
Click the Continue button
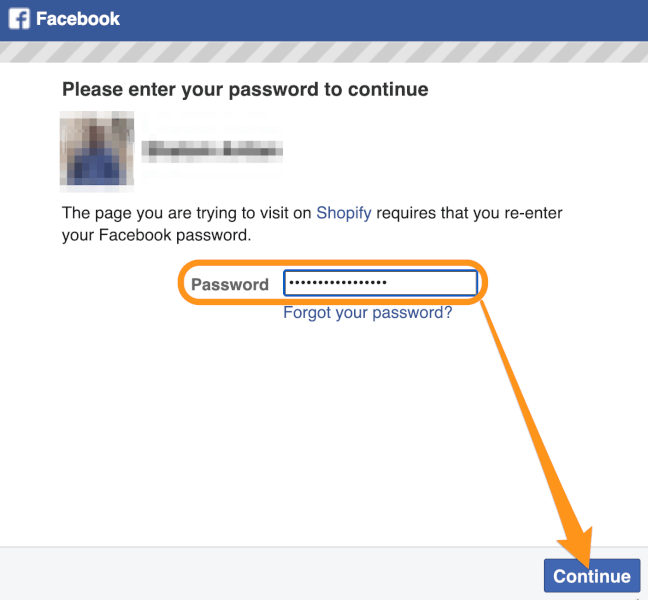(592, 576)
